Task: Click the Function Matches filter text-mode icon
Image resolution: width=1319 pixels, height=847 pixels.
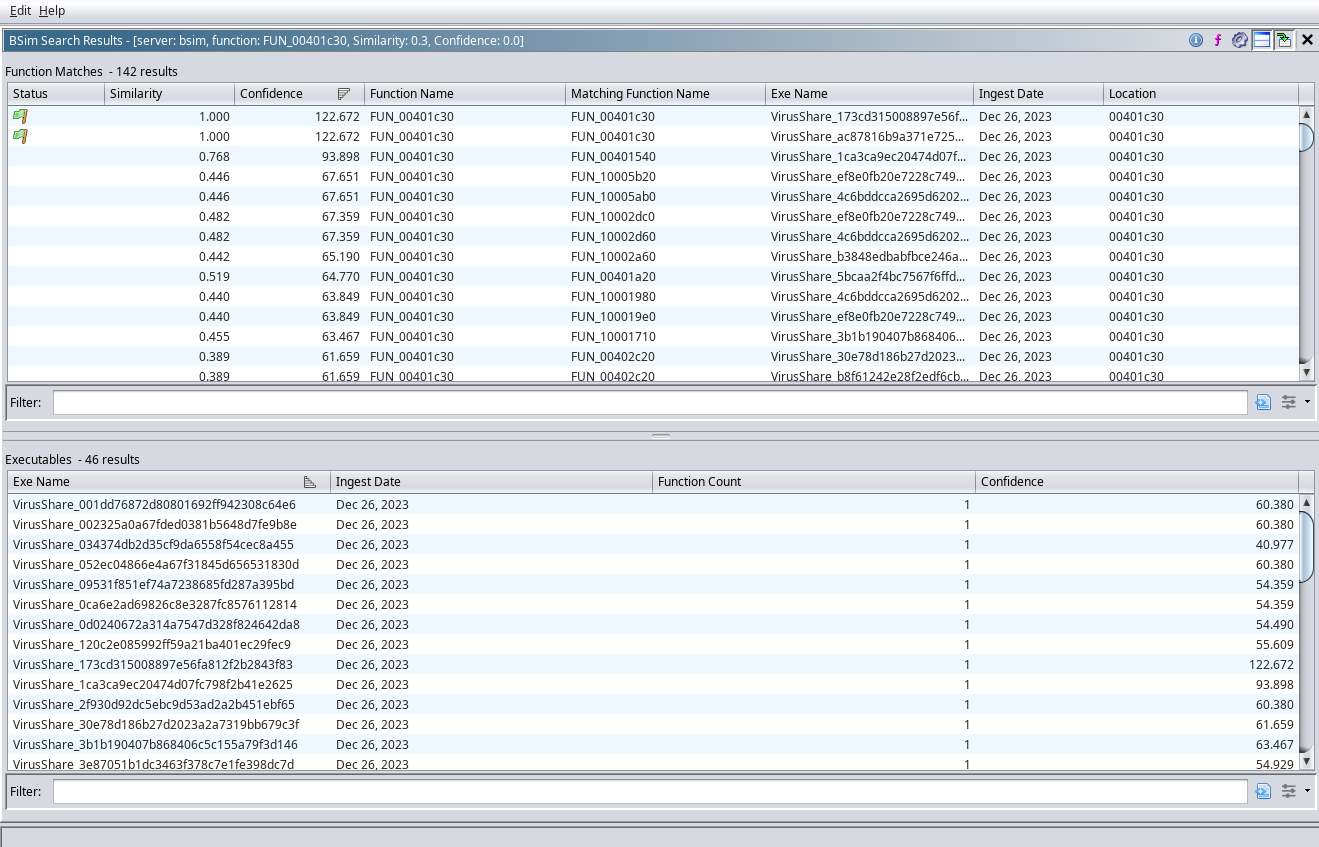Action: click(1264, 402)
